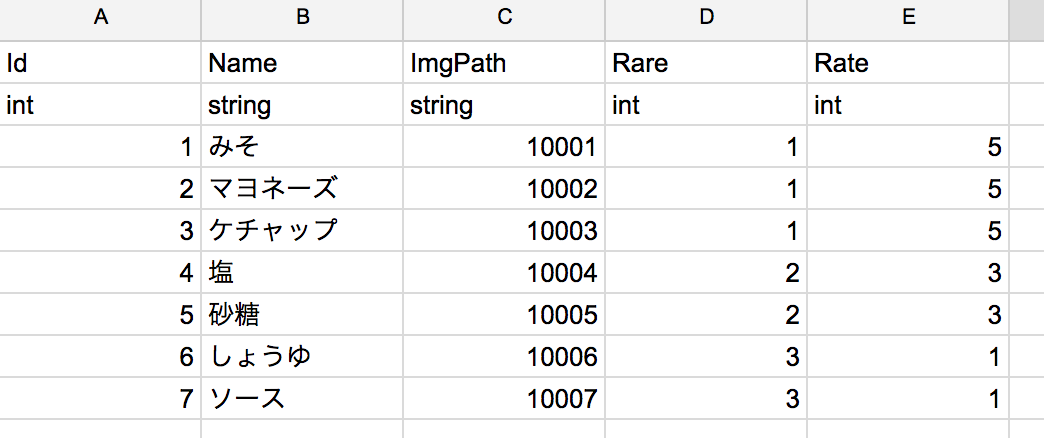The image size is (1044, 438).
Task: Select the ImgPath cell
Action: coord(504,63)
